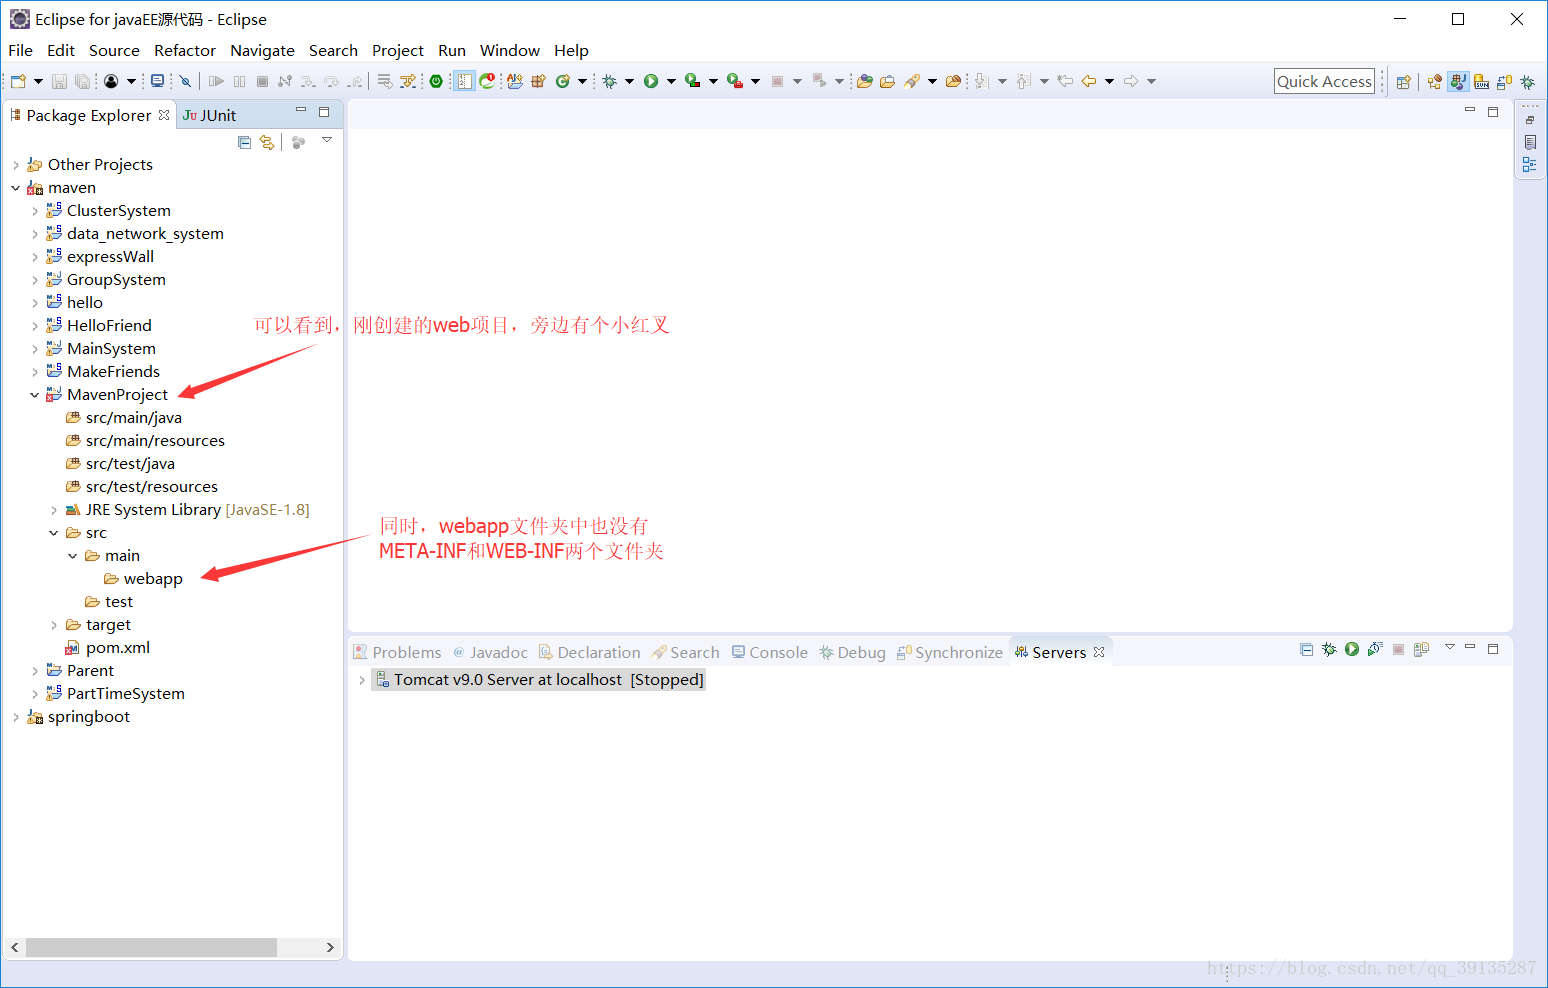
Task: Collapse the MavenProject tree node
Action: (35, 395)
